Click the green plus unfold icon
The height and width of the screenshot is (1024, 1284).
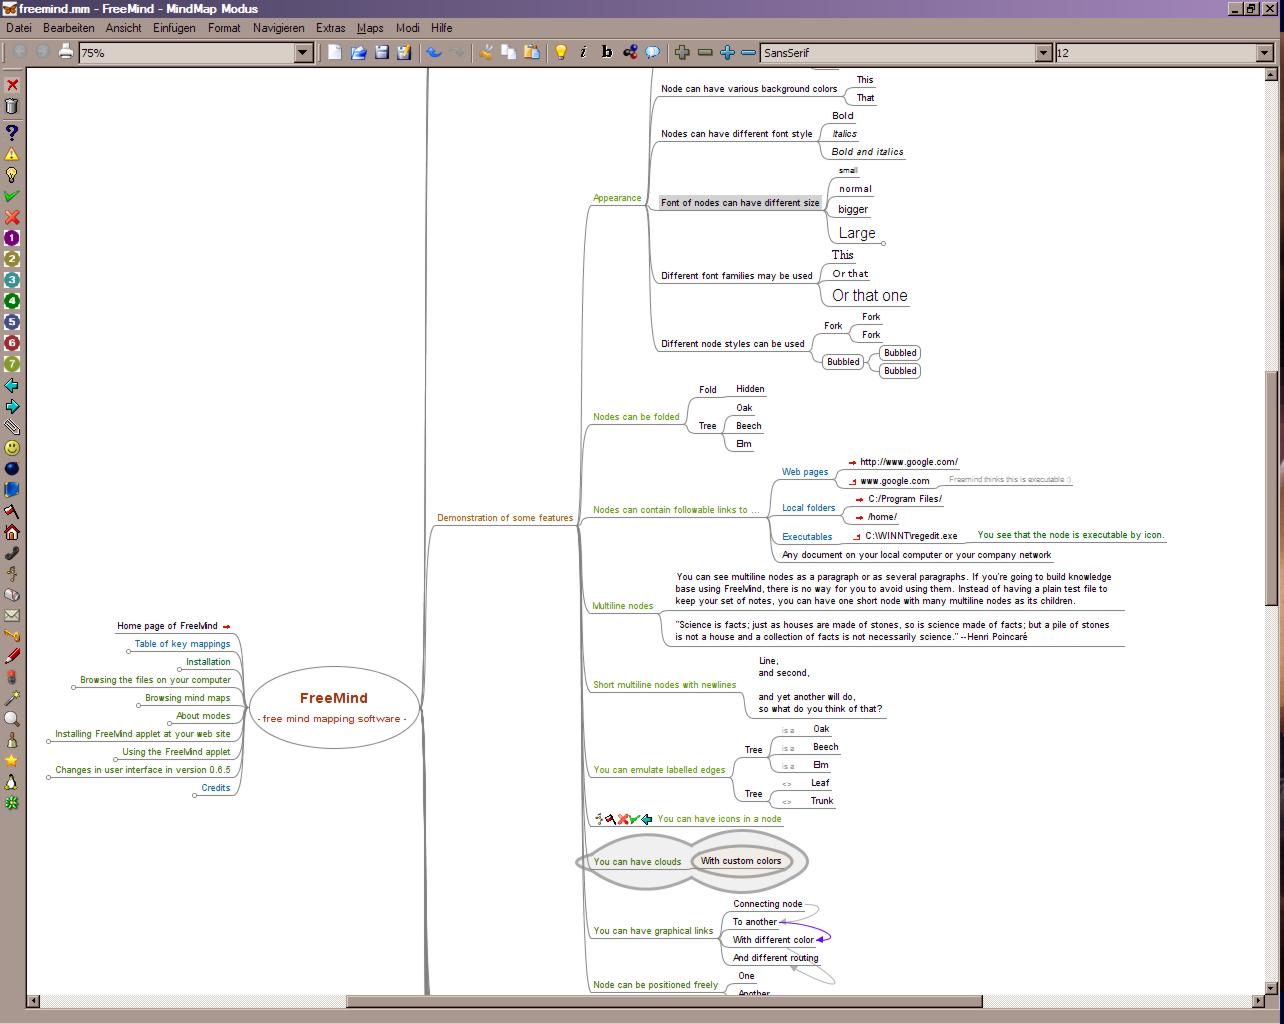pyautogui.click(x=682, y=52)
